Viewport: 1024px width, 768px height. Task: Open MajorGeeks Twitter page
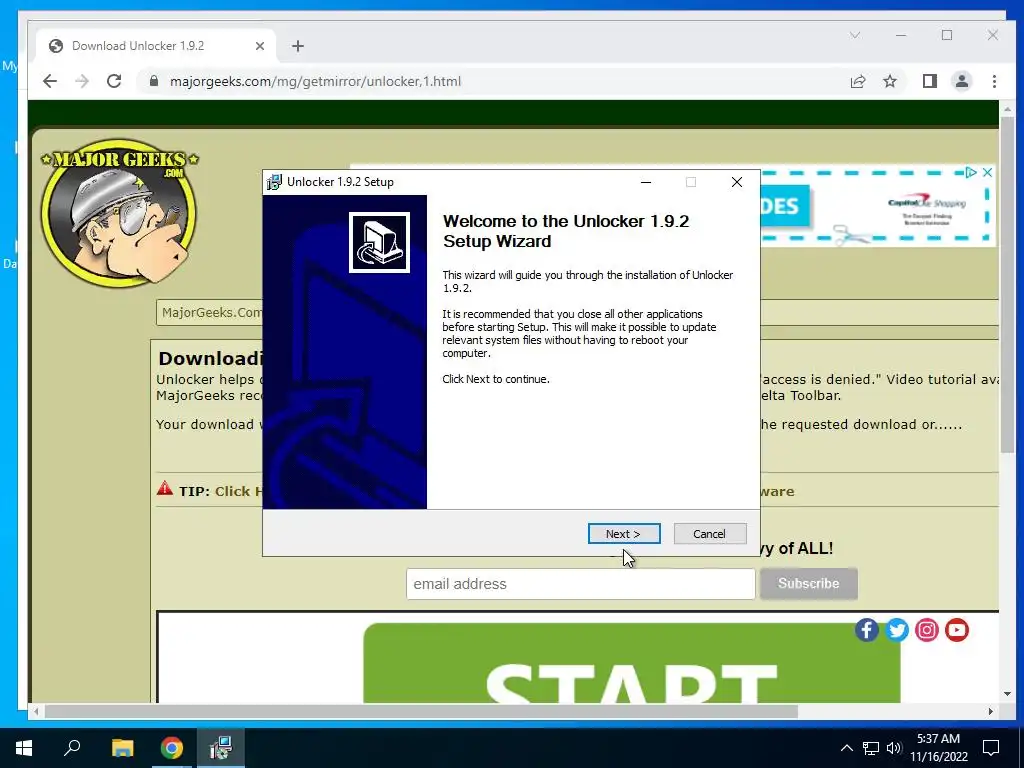897,630
